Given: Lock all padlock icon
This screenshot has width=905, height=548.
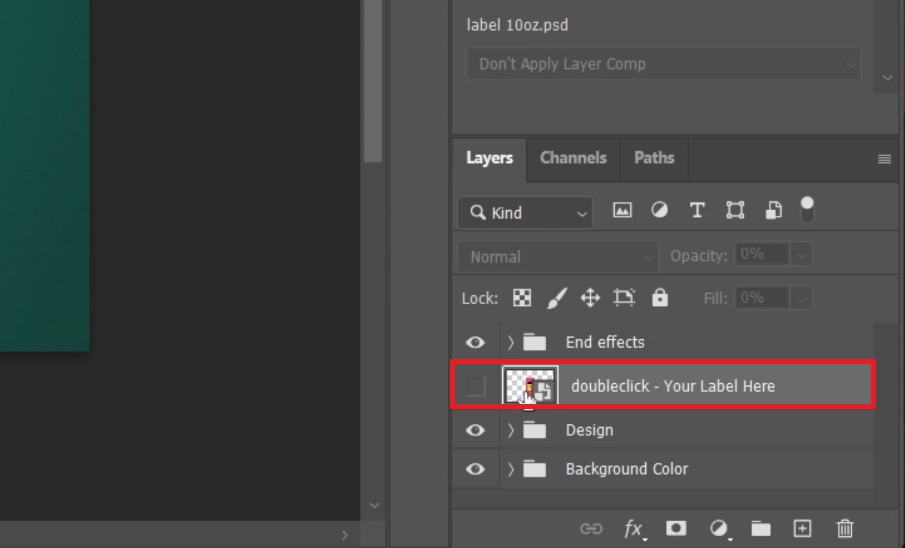Looking at the screenshot, I should click(660, 297).
